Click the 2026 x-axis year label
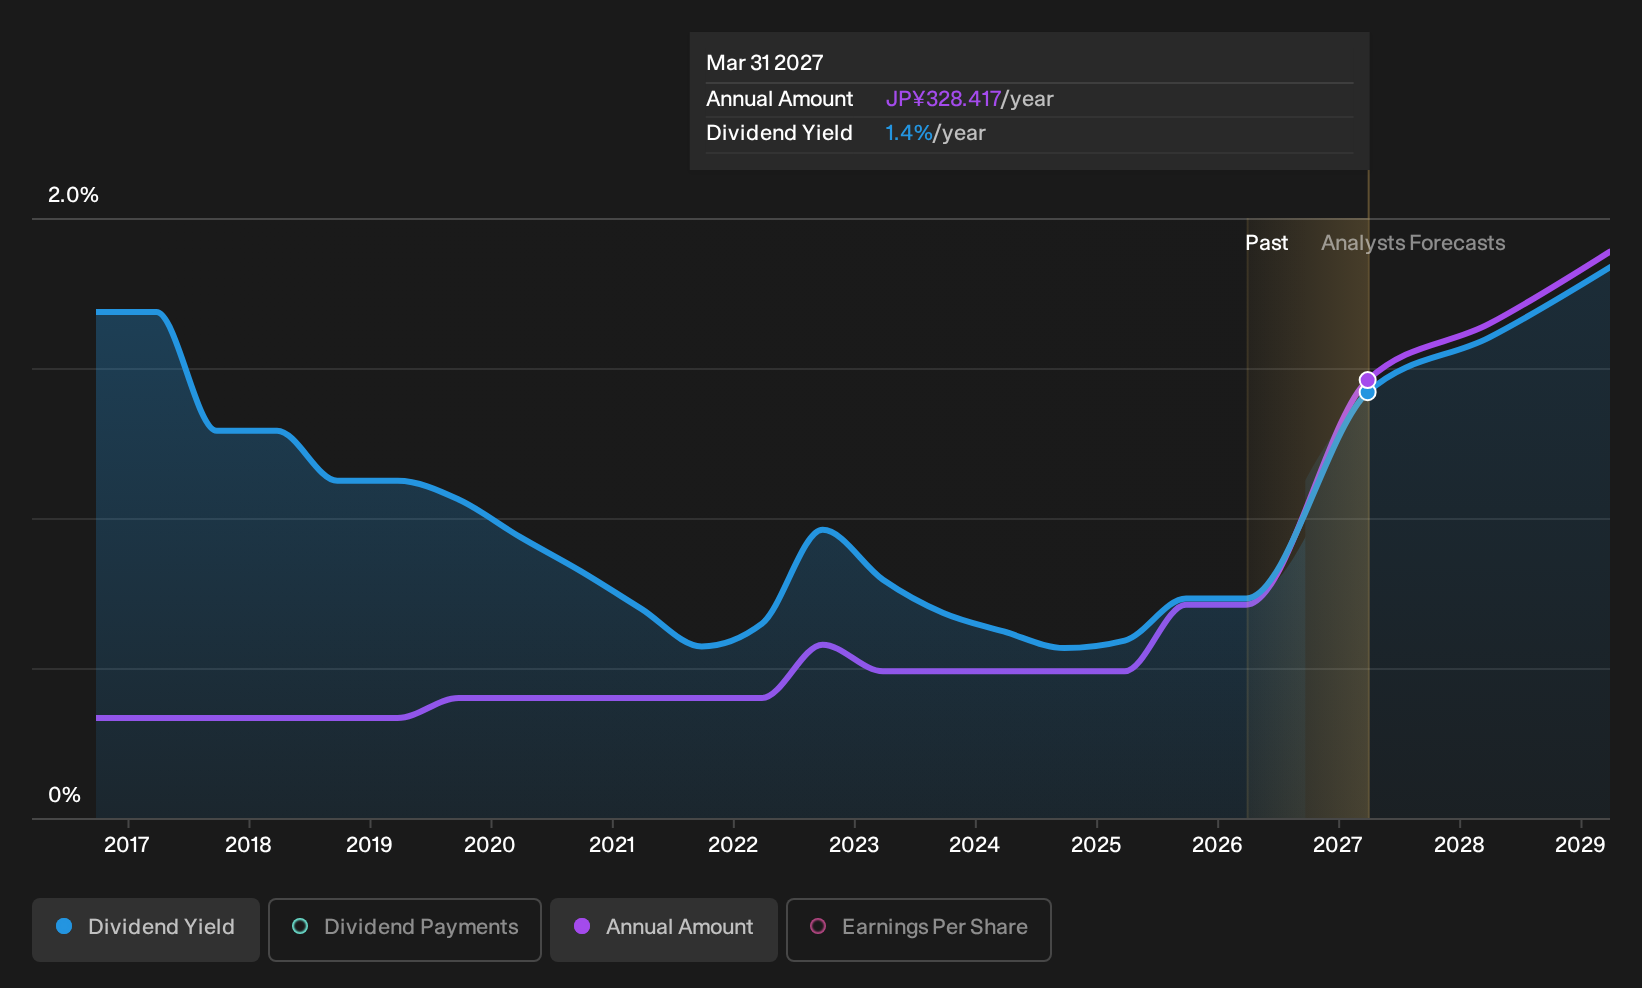The width and height of the screenshot is (1642, 988). click(1217, 845)
